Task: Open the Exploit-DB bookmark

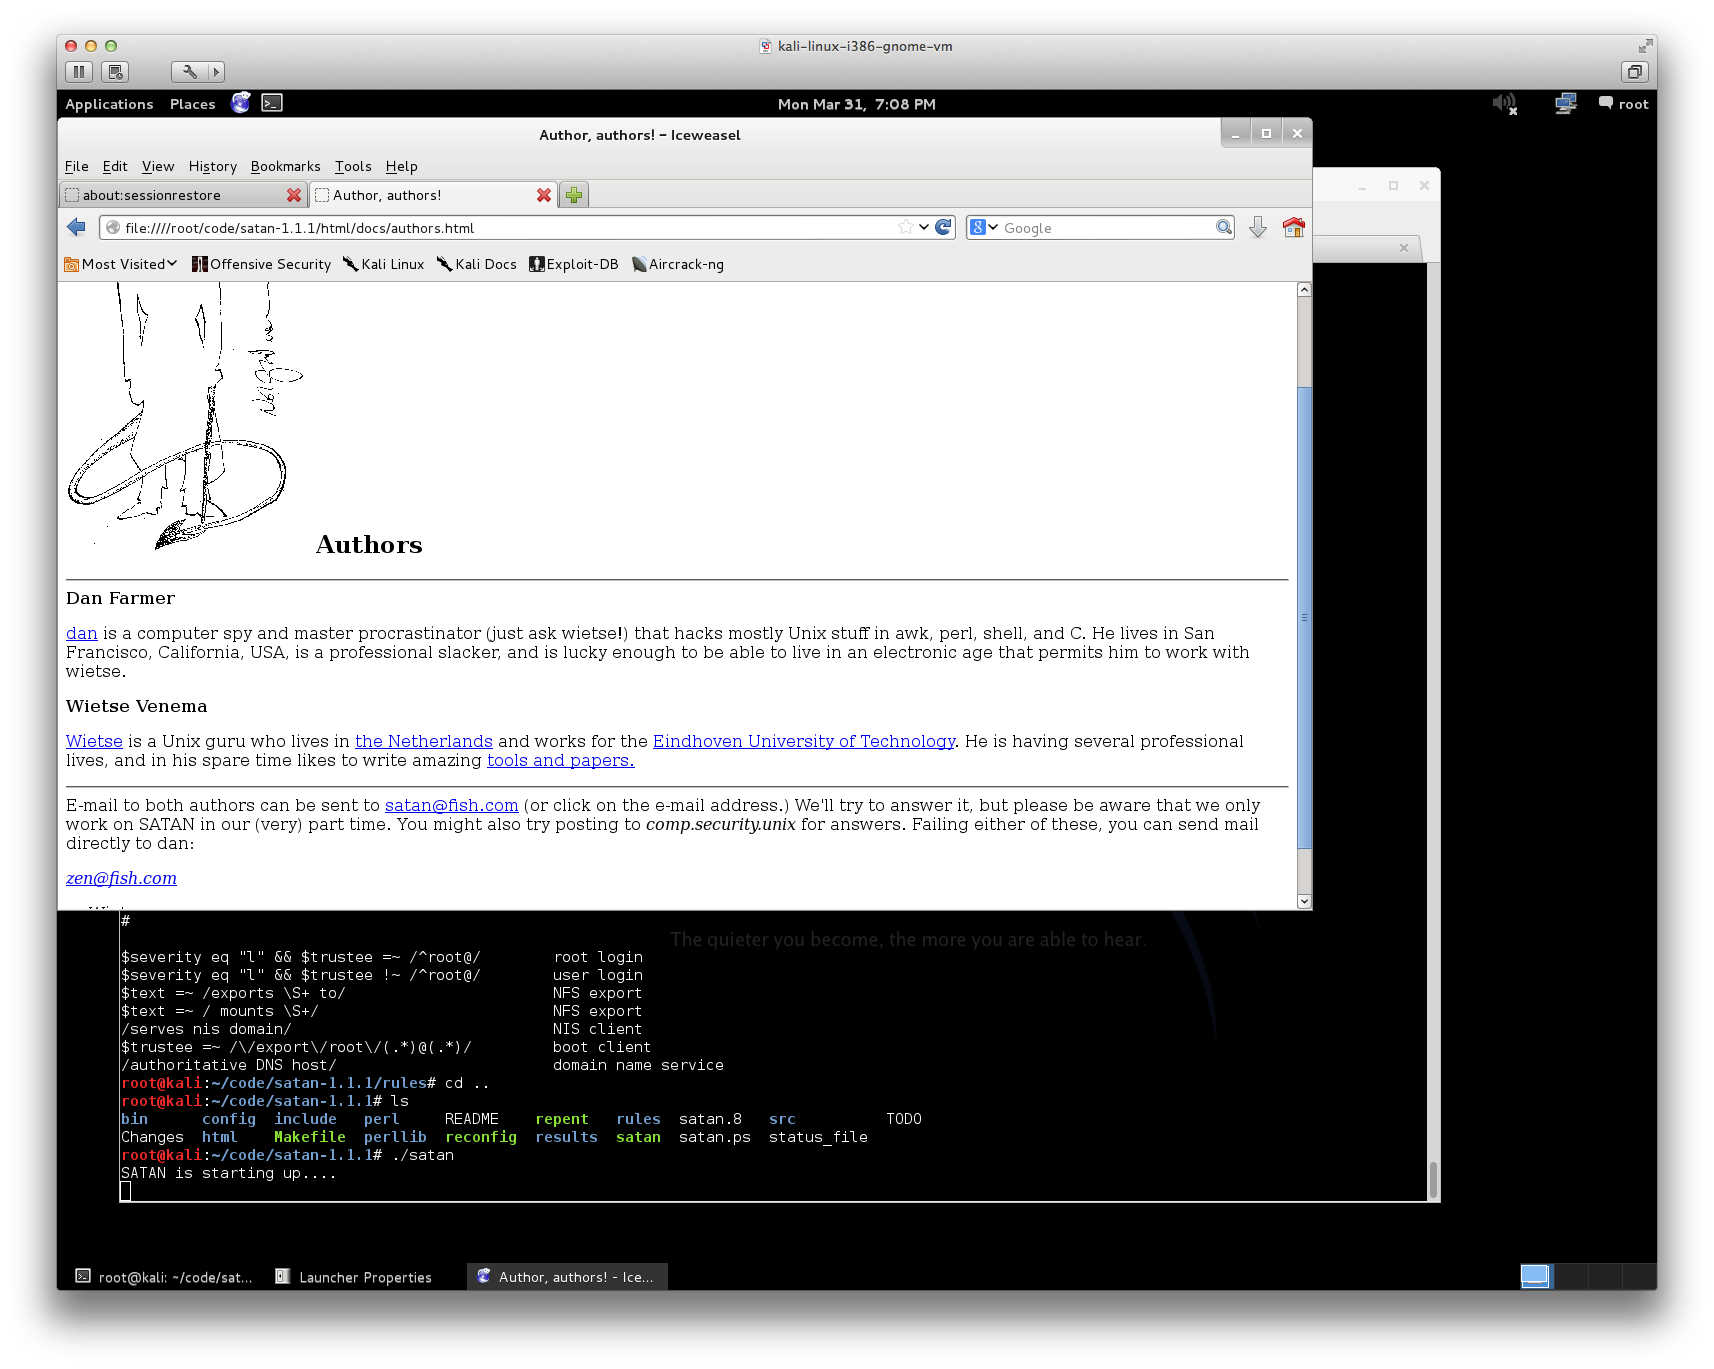Action: click(x=574, y=264)
